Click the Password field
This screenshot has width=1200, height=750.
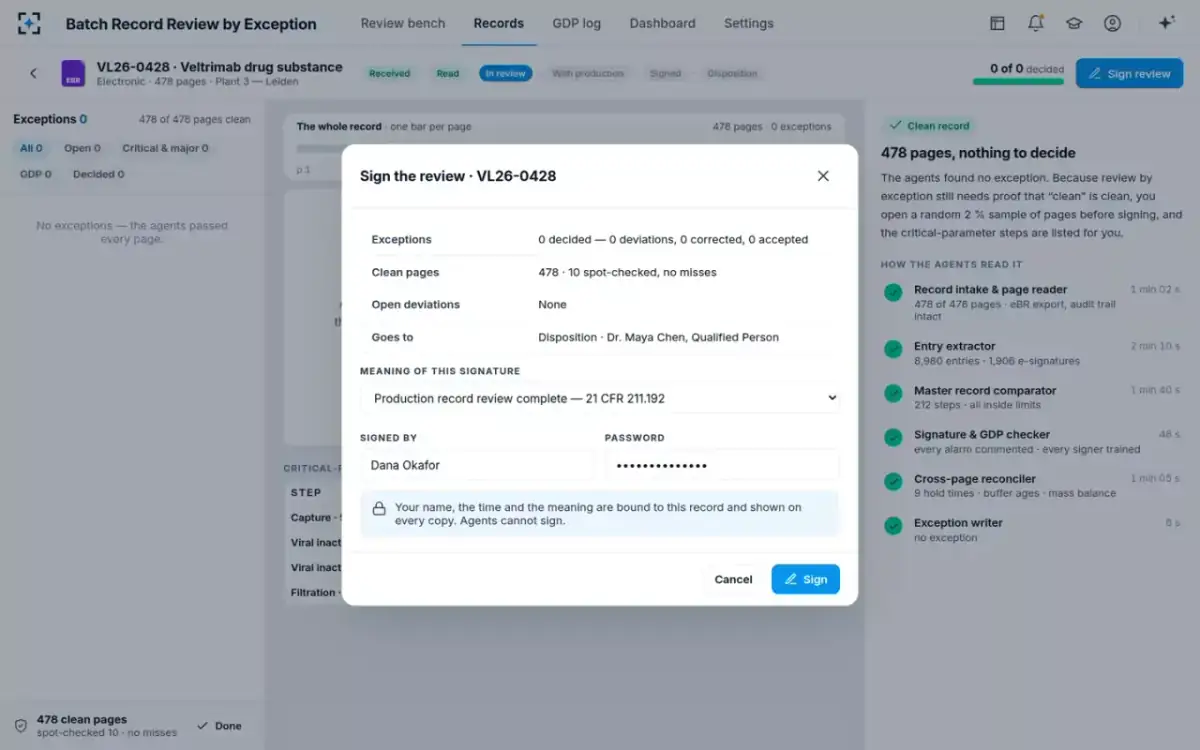(x=722, y=465)
